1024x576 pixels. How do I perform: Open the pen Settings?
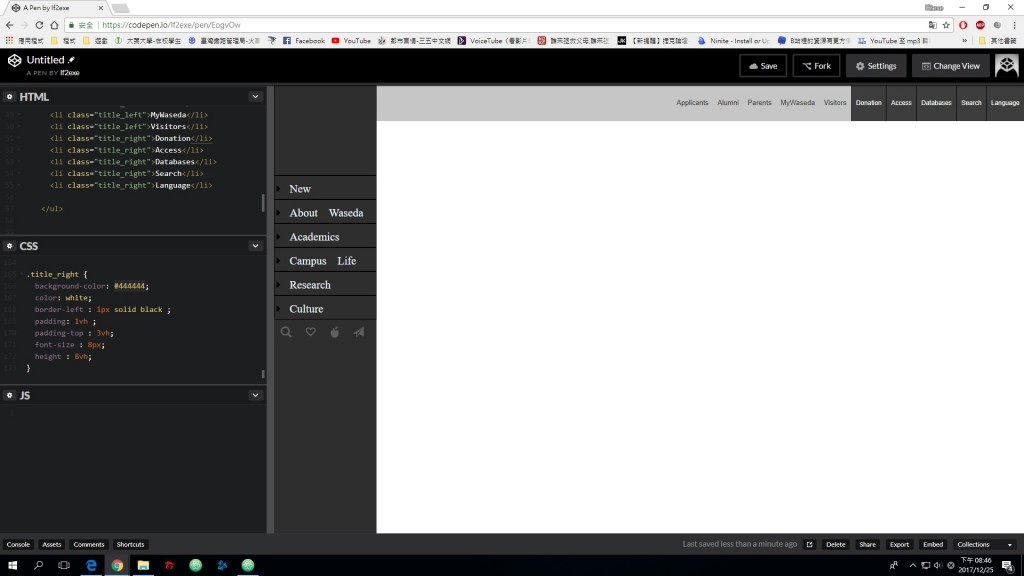click(876, 66)
